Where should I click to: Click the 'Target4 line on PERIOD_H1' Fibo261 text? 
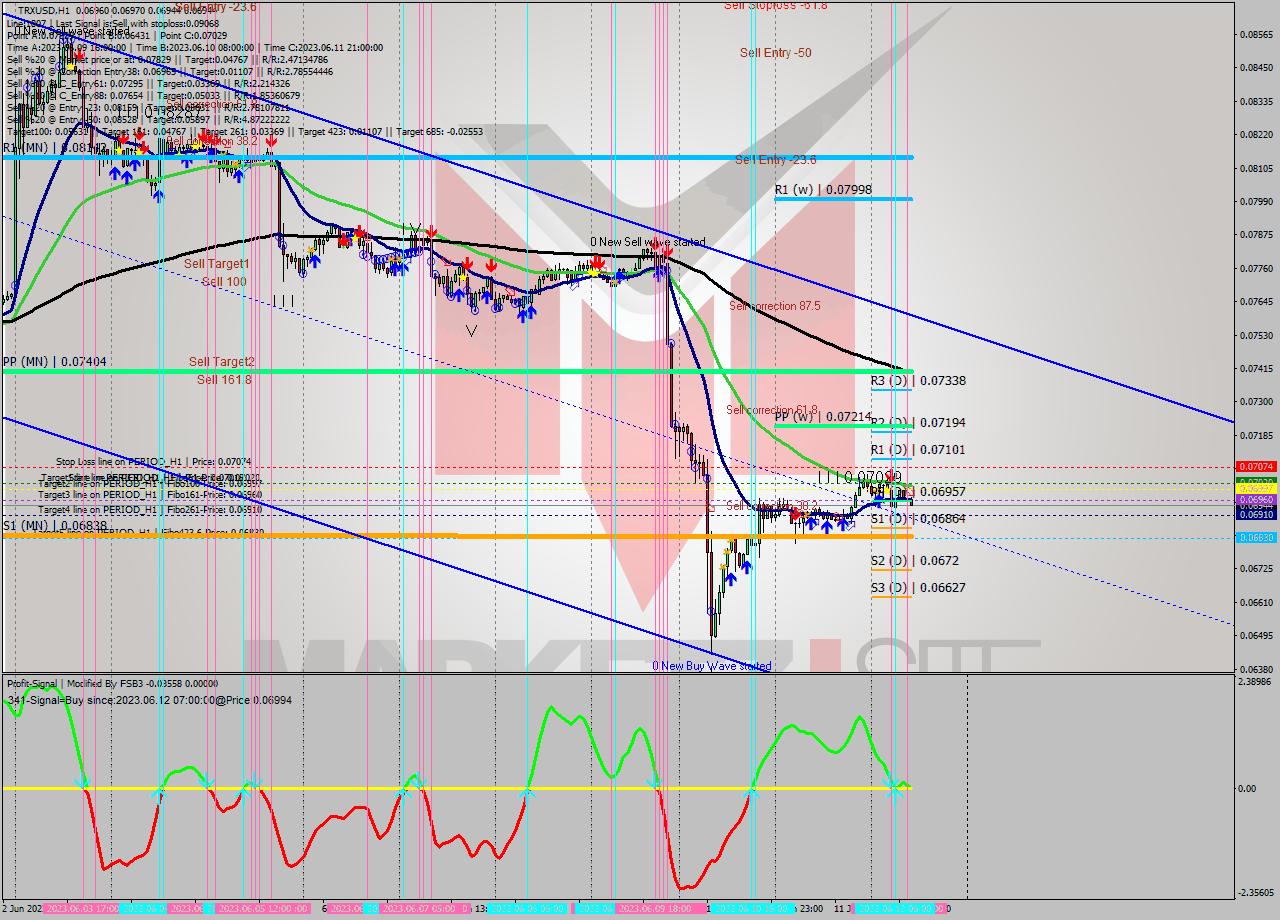tap(150, 510)
